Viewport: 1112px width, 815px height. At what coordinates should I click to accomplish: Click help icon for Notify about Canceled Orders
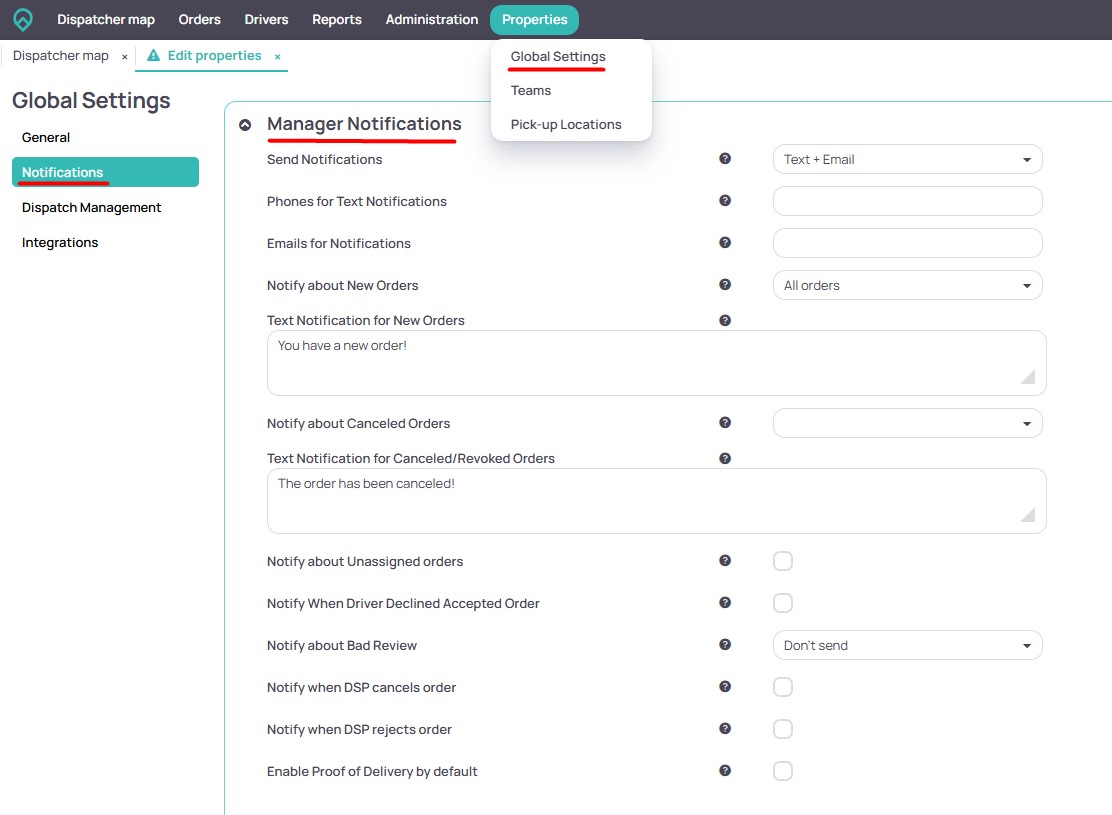click(x=725, y=422)
